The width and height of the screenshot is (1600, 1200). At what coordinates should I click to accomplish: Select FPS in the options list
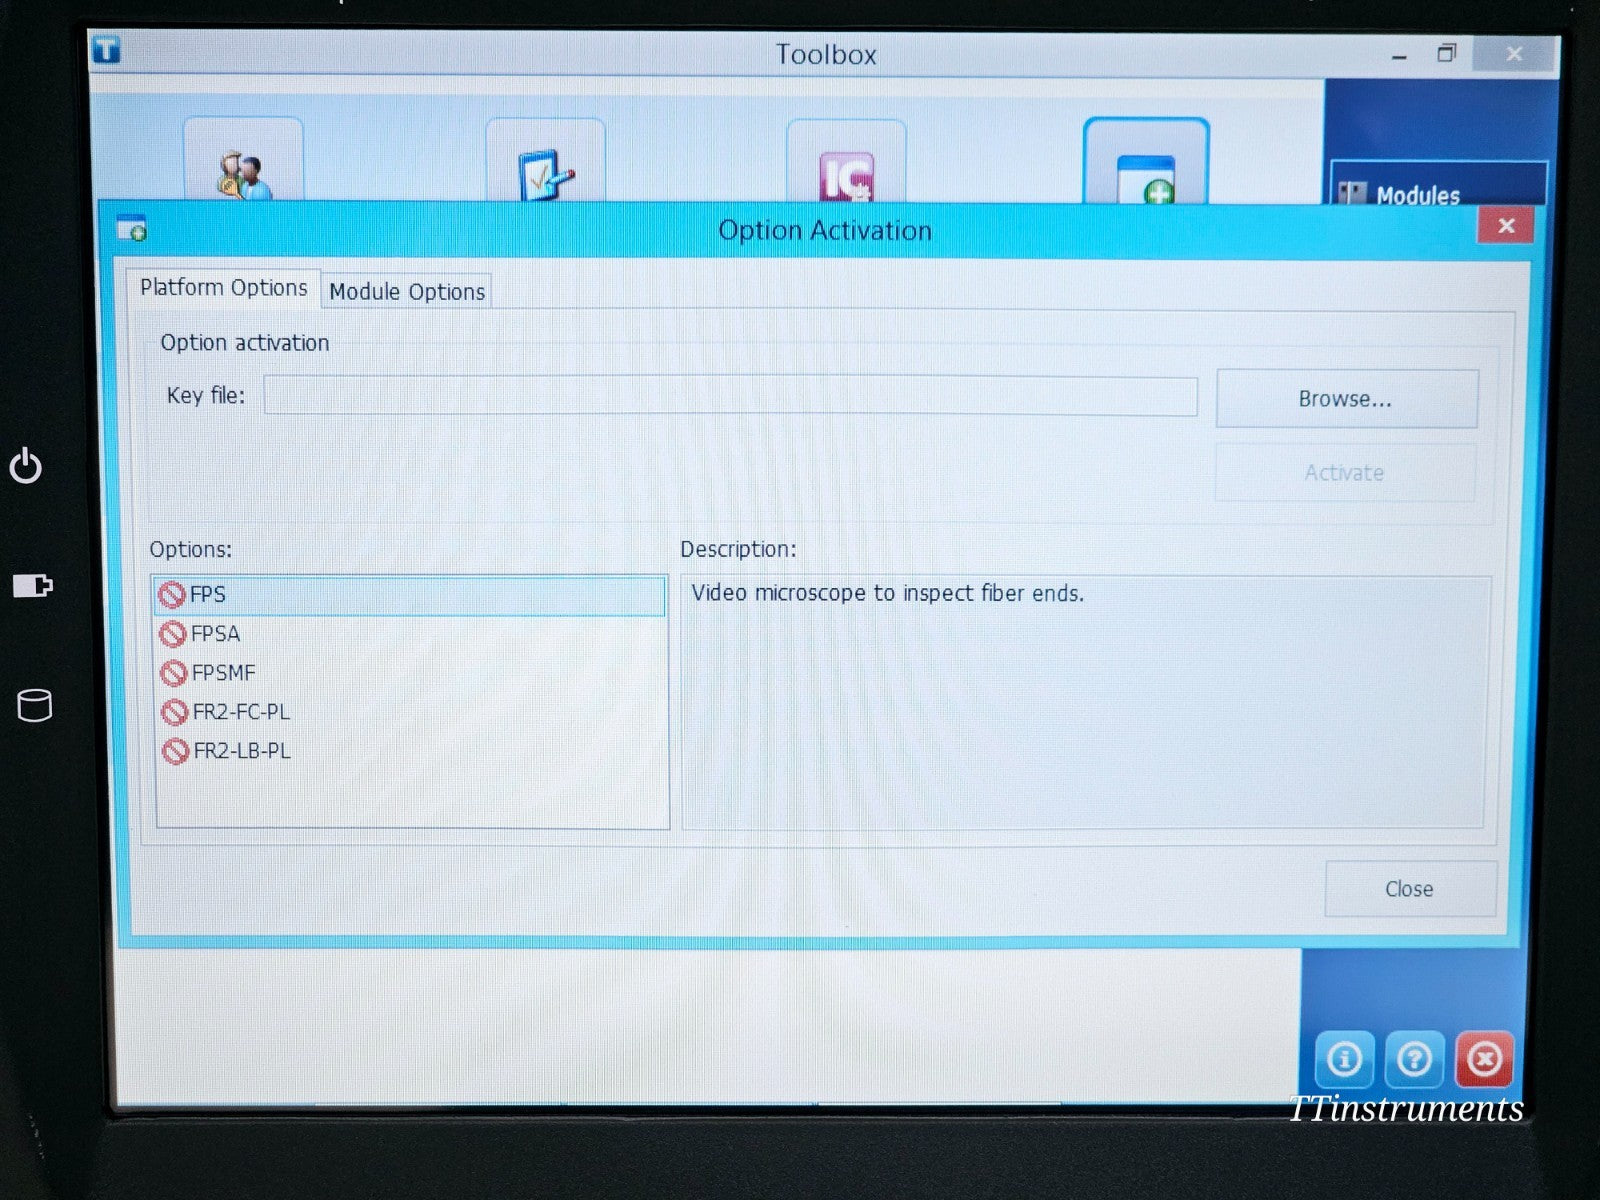pos(208,595)
